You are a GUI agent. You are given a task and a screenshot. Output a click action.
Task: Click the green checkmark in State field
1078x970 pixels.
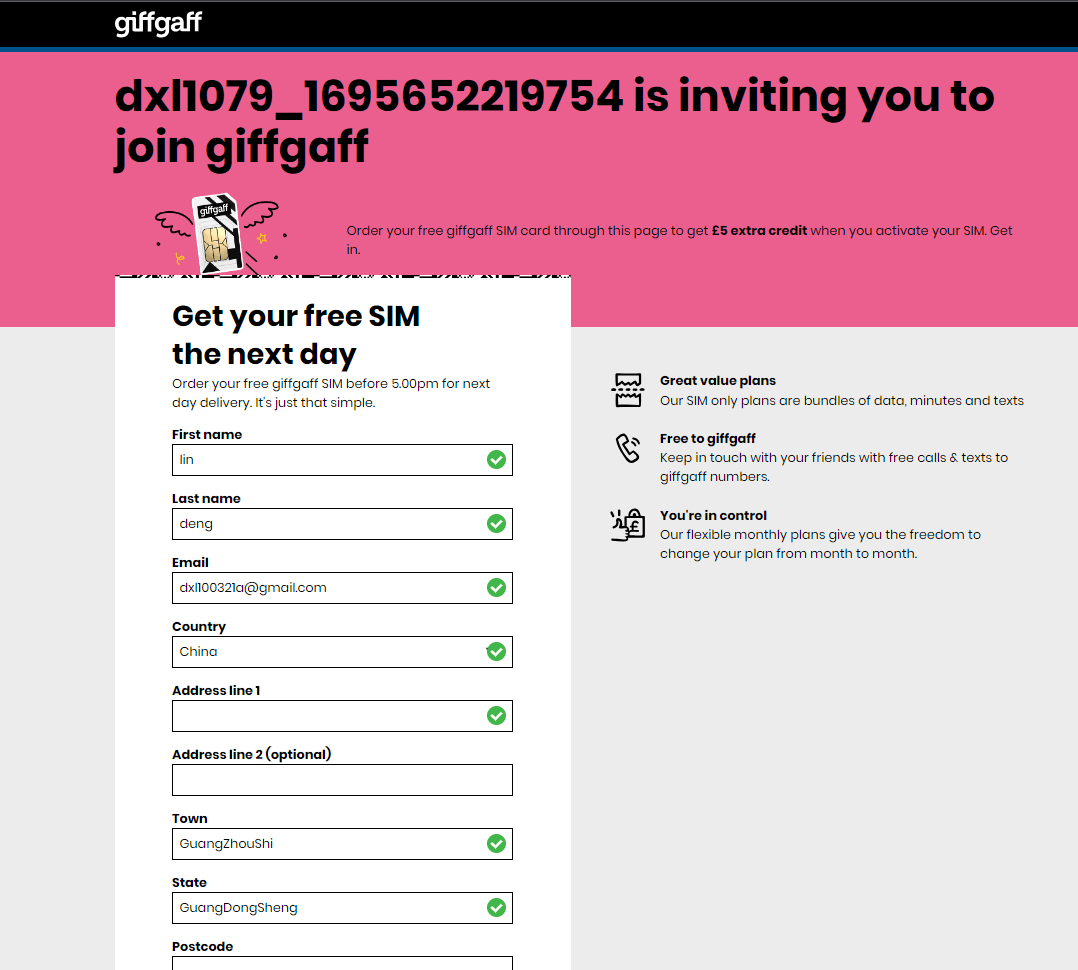pos(496,907)
